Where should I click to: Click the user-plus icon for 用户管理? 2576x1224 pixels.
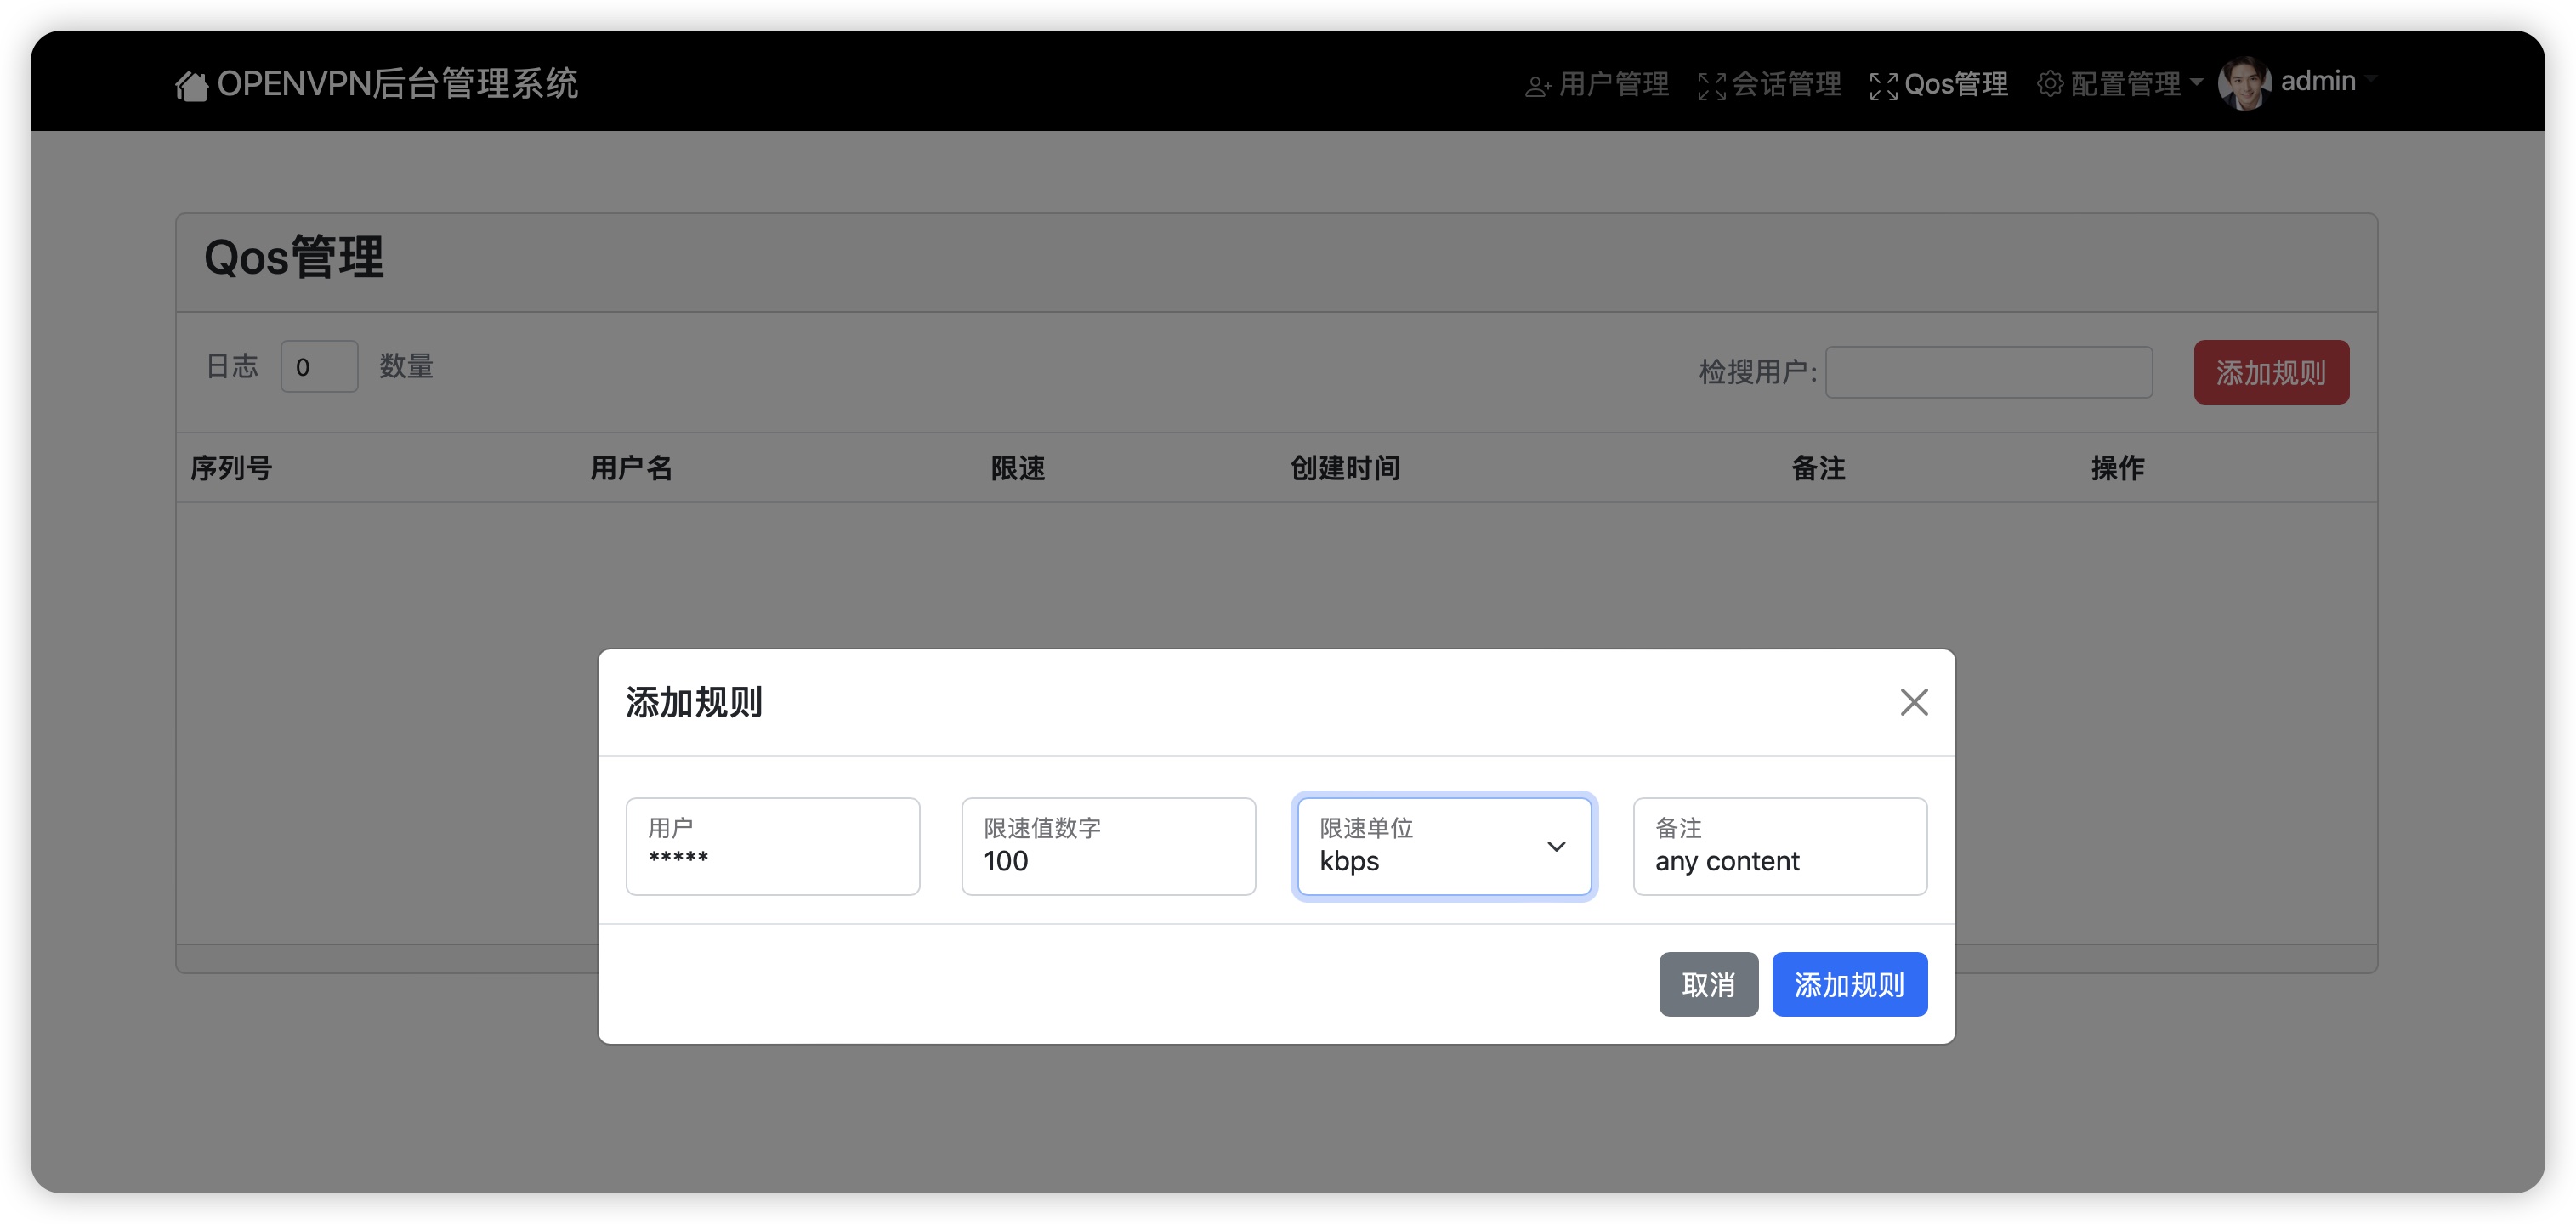click(1537, 87)
